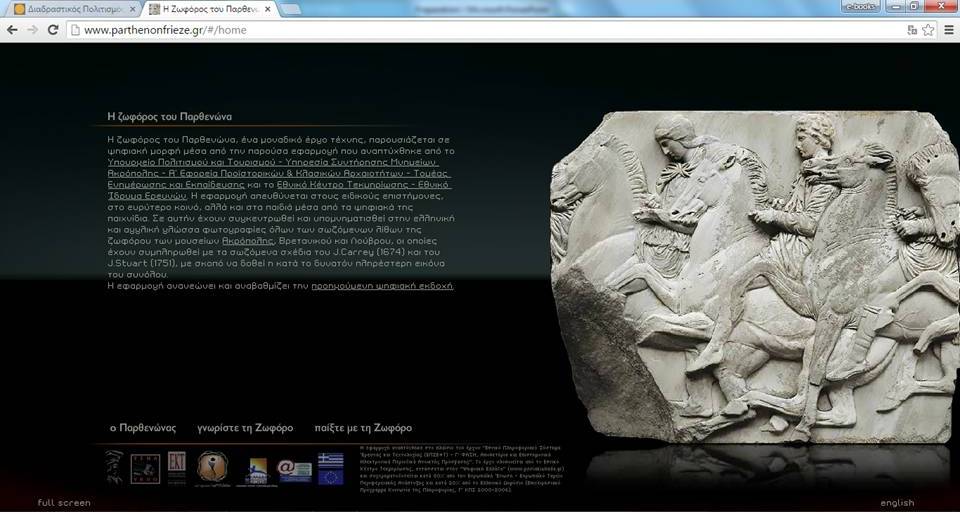Click the Information Society @ logo
960x514 pixels.
click(295, 469)
